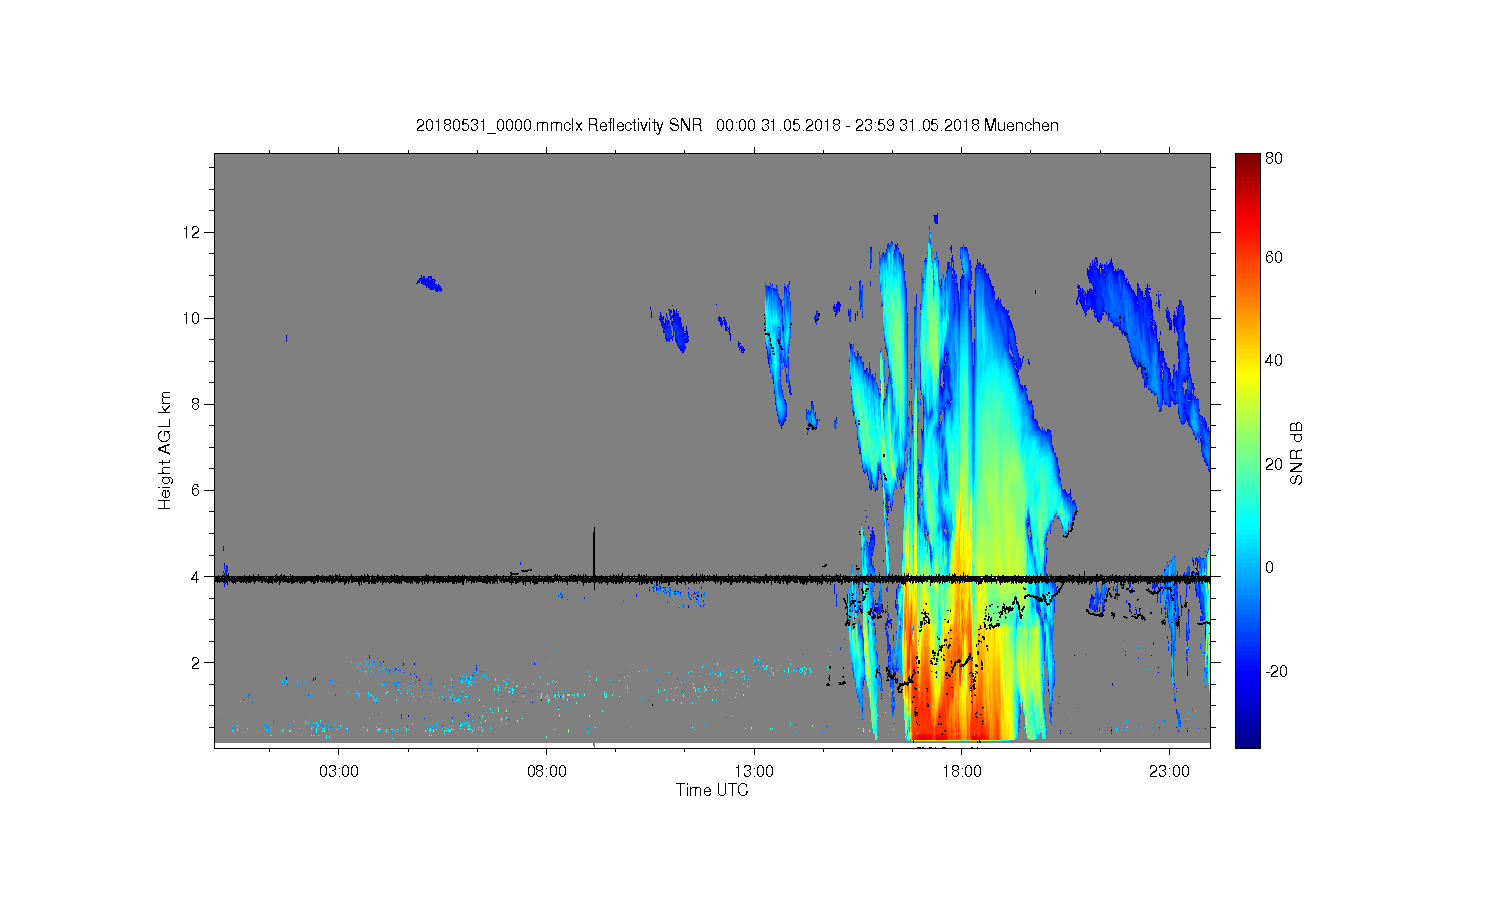The height and width of the screenshot is (900, 1500).
Task: Click the height tick label 2
Action: pyautogui.click(x=197, y=662)
